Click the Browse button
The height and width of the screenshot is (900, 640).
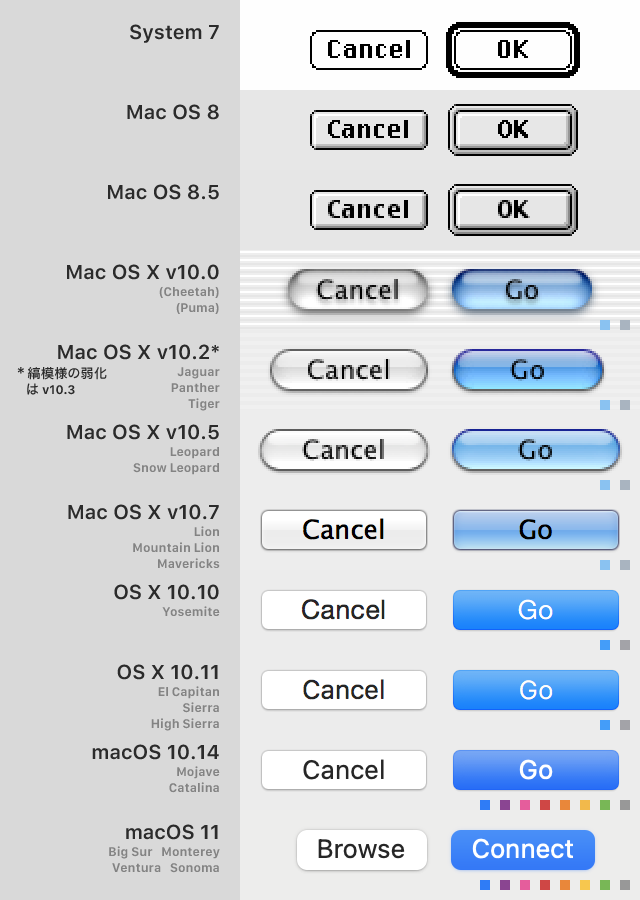coord(361,850)
